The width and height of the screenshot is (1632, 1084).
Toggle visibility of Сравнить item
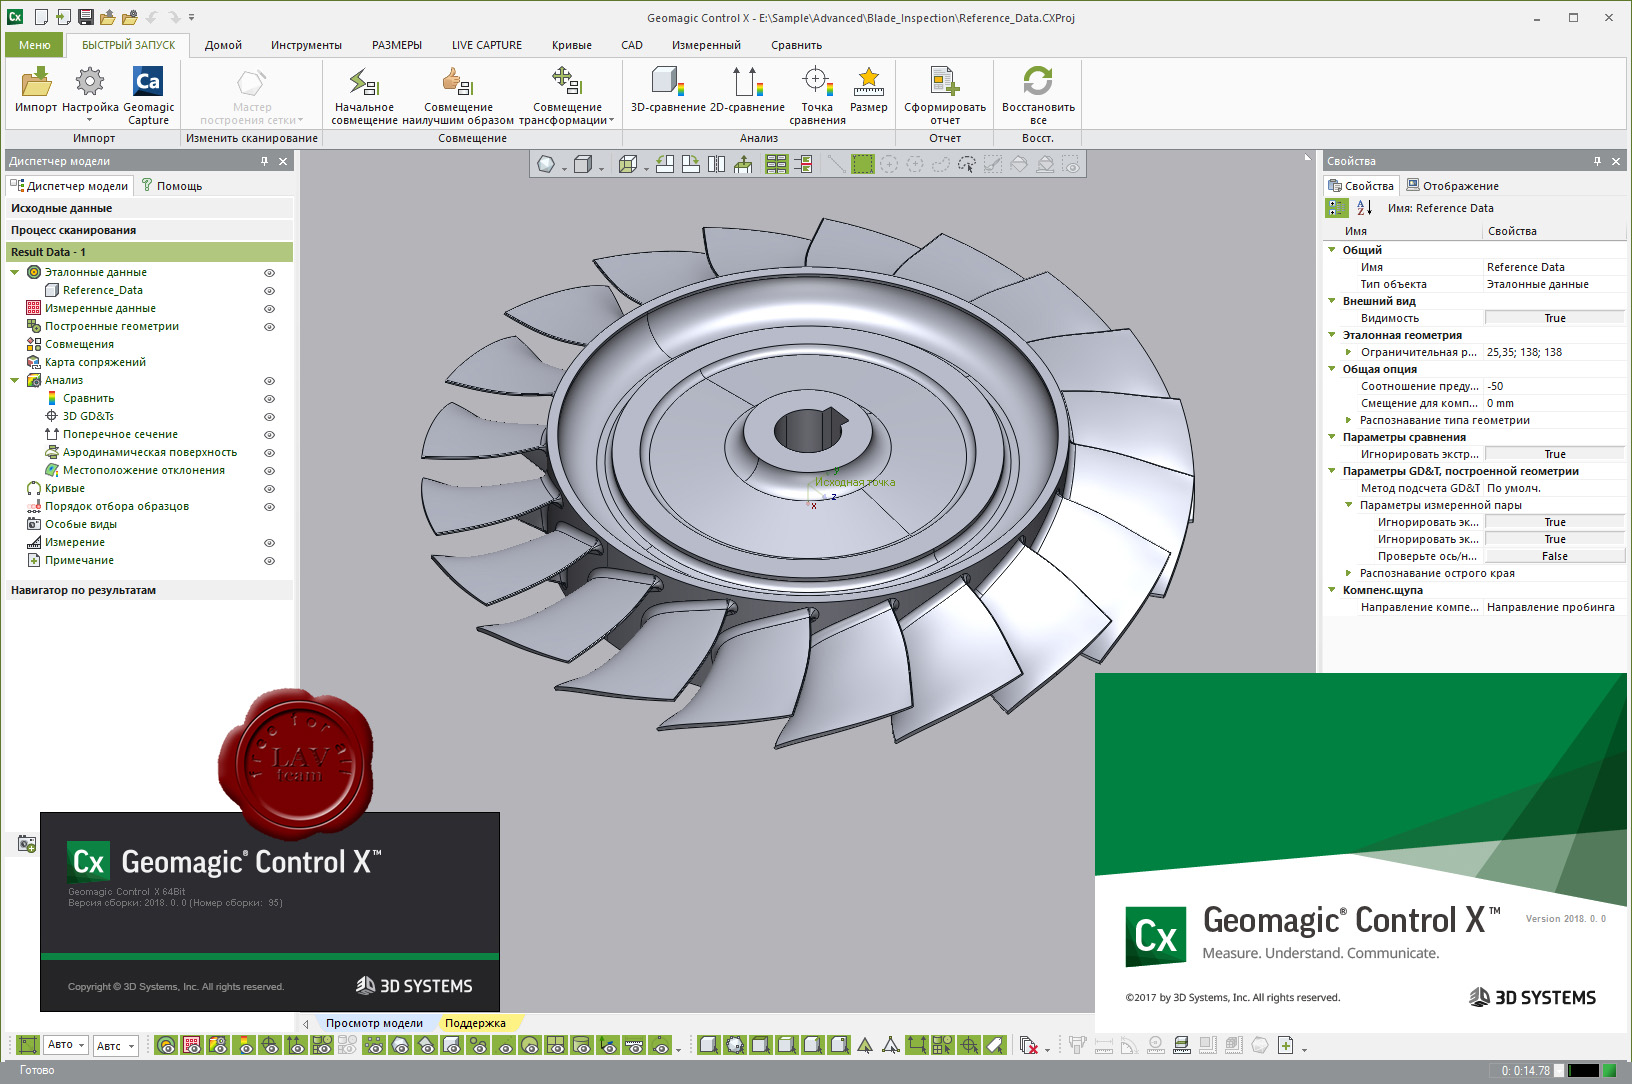click(x=269, y=398)
